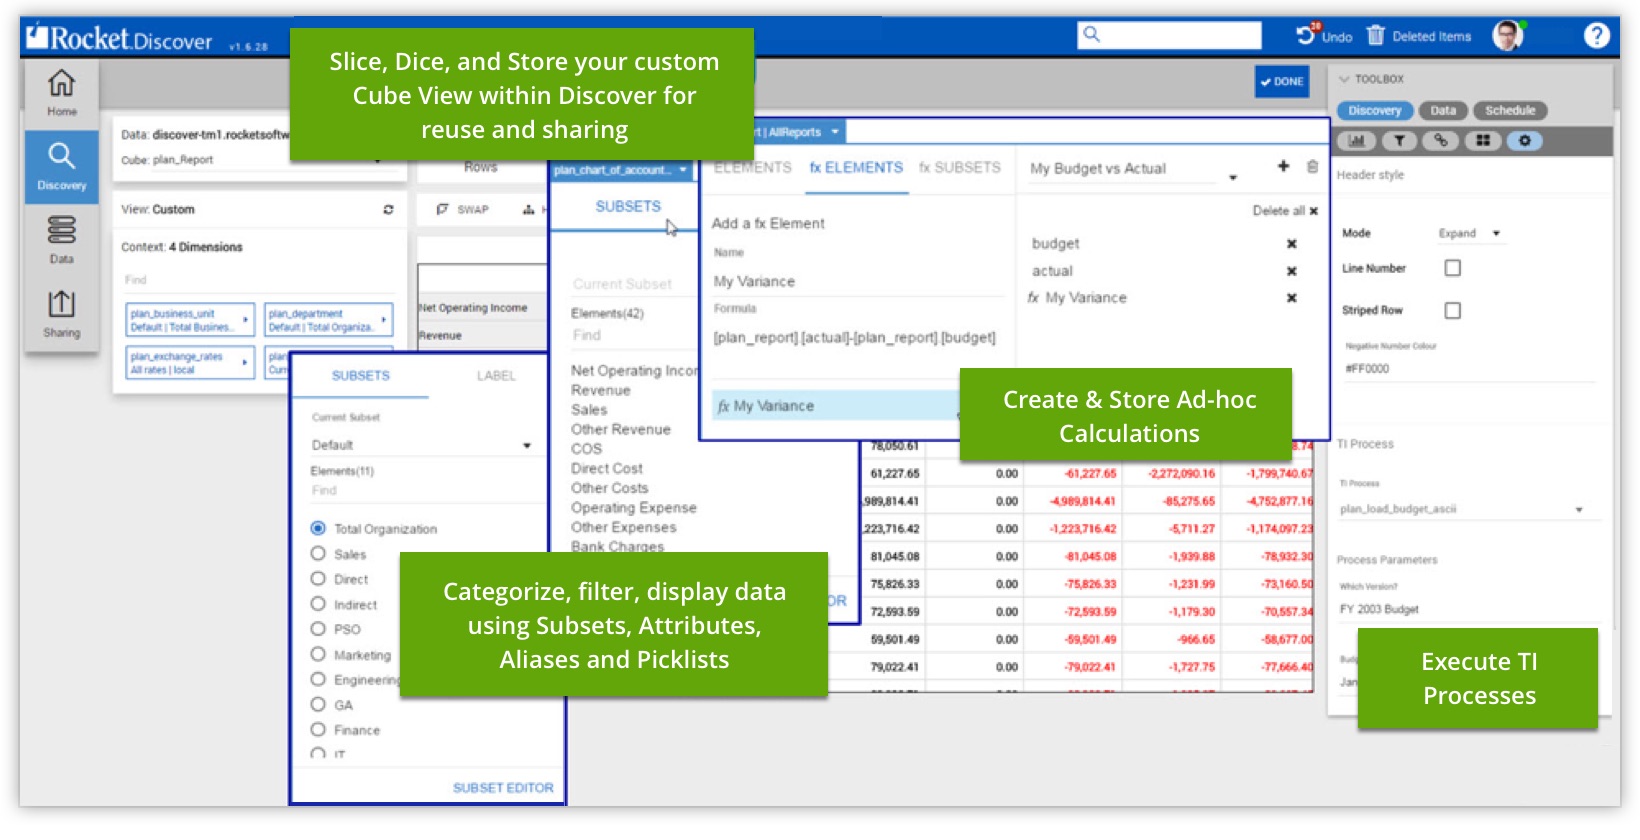1640x840 pixels.
Task: Click the SWAP axes icon
Action: click(442, 209)
